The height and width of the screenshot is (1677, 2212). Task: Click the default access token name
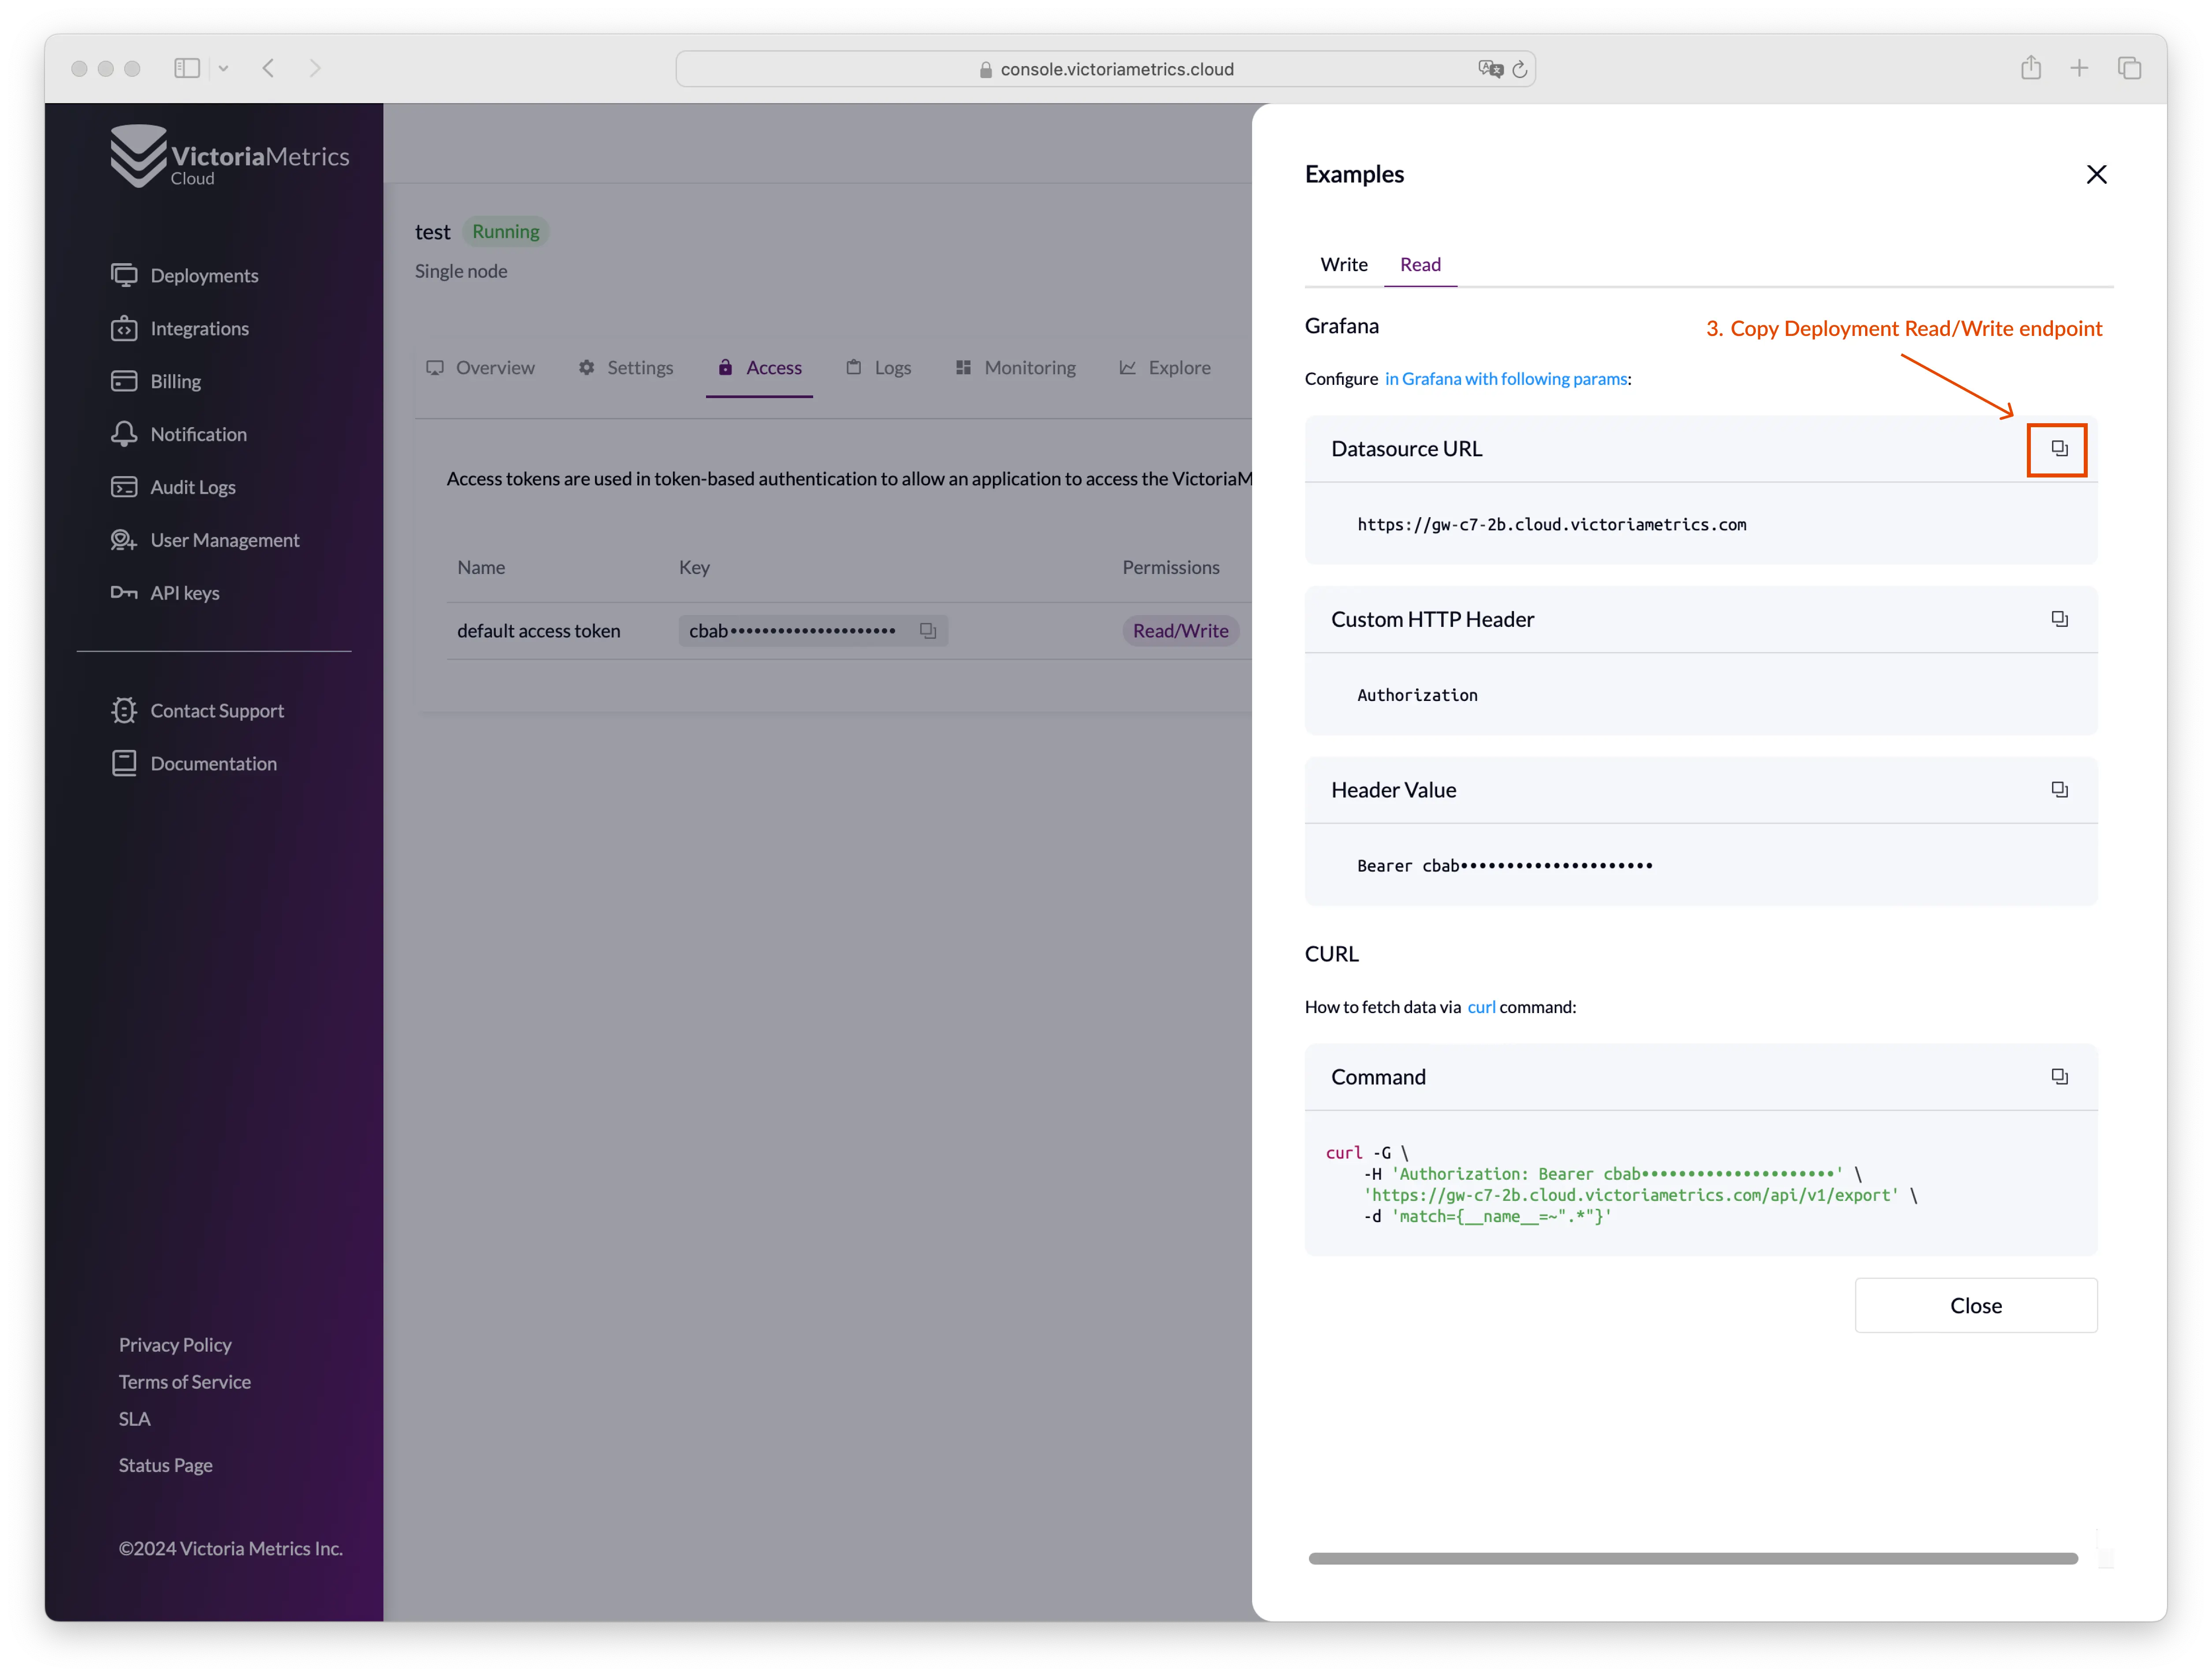pos(538,631)
